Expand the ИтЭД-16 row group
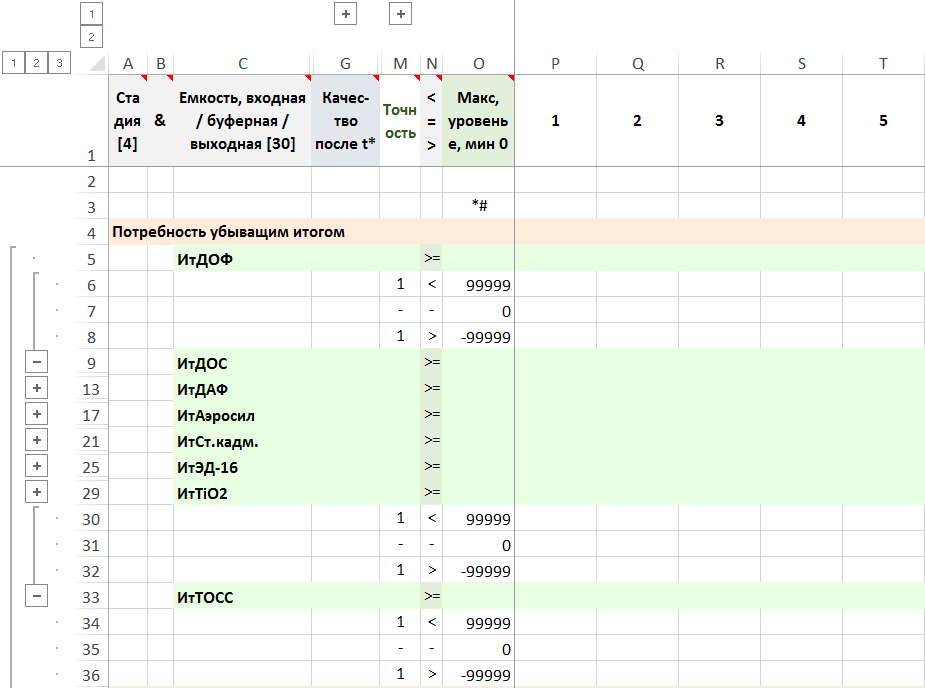Image resolution: width=925 pixels, height=688 pixels. [x=36, y=466]
